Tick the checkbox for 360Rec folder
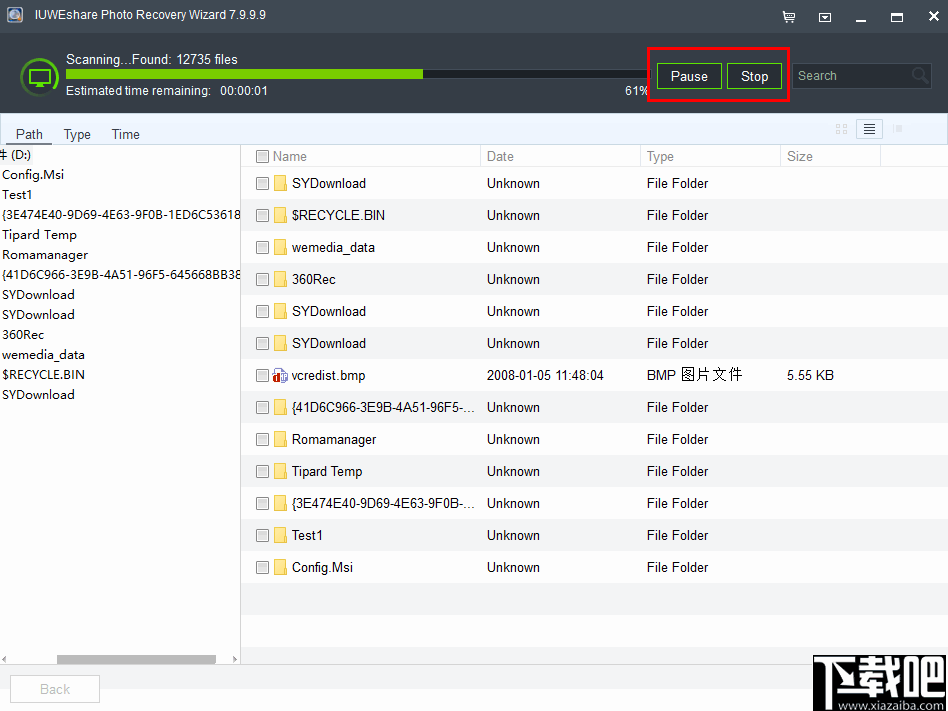The height and width of the screenshot is (711, 948). tap(261, 279)
